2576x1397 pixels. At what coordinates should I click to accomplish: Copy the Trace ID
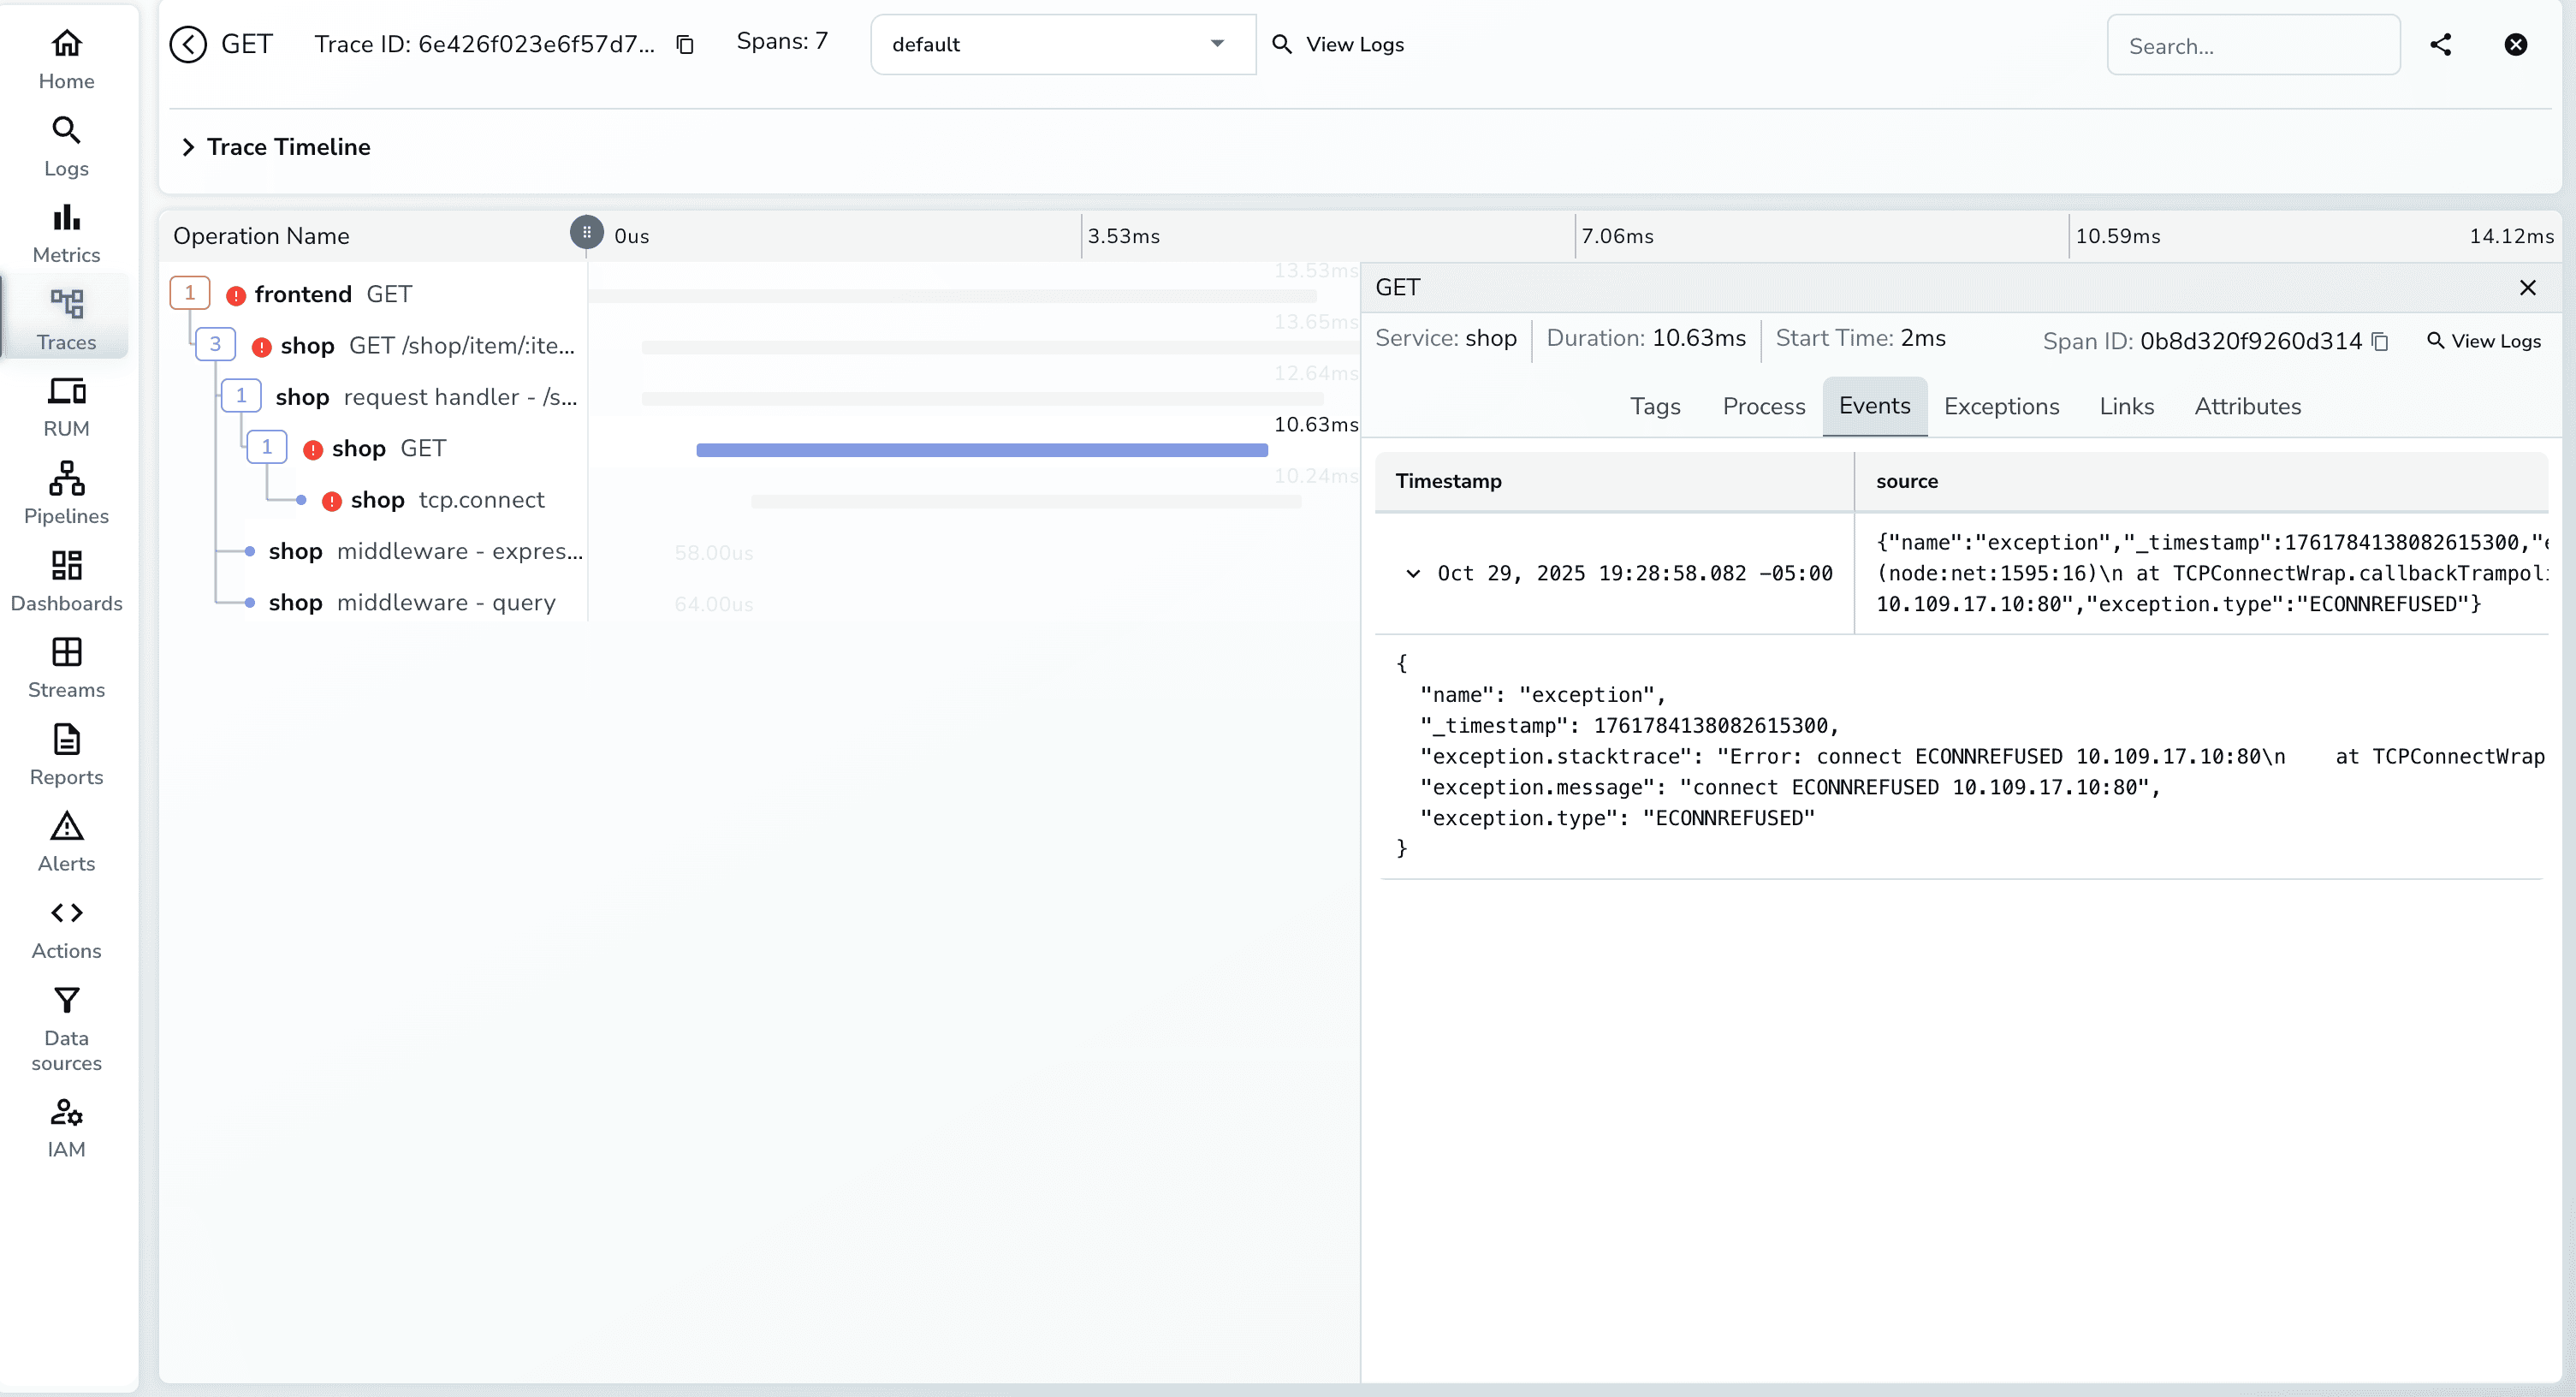coord(685,44)
